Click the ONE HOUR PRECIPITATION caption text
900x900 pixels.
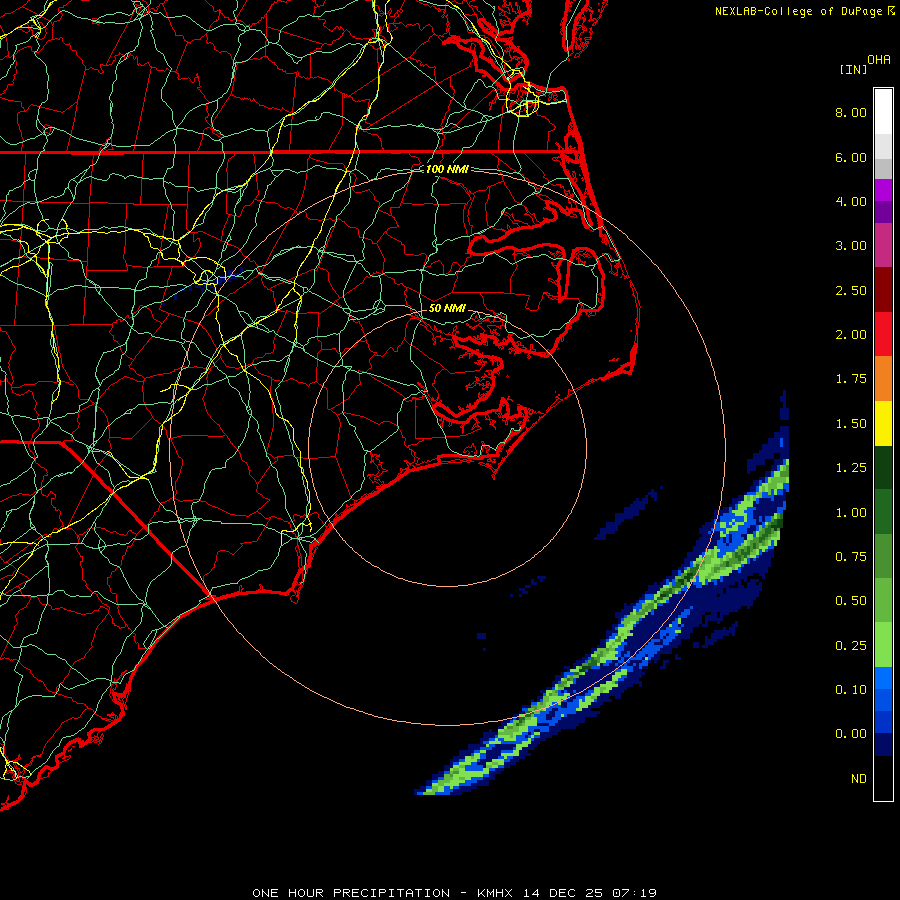[351, 893]
